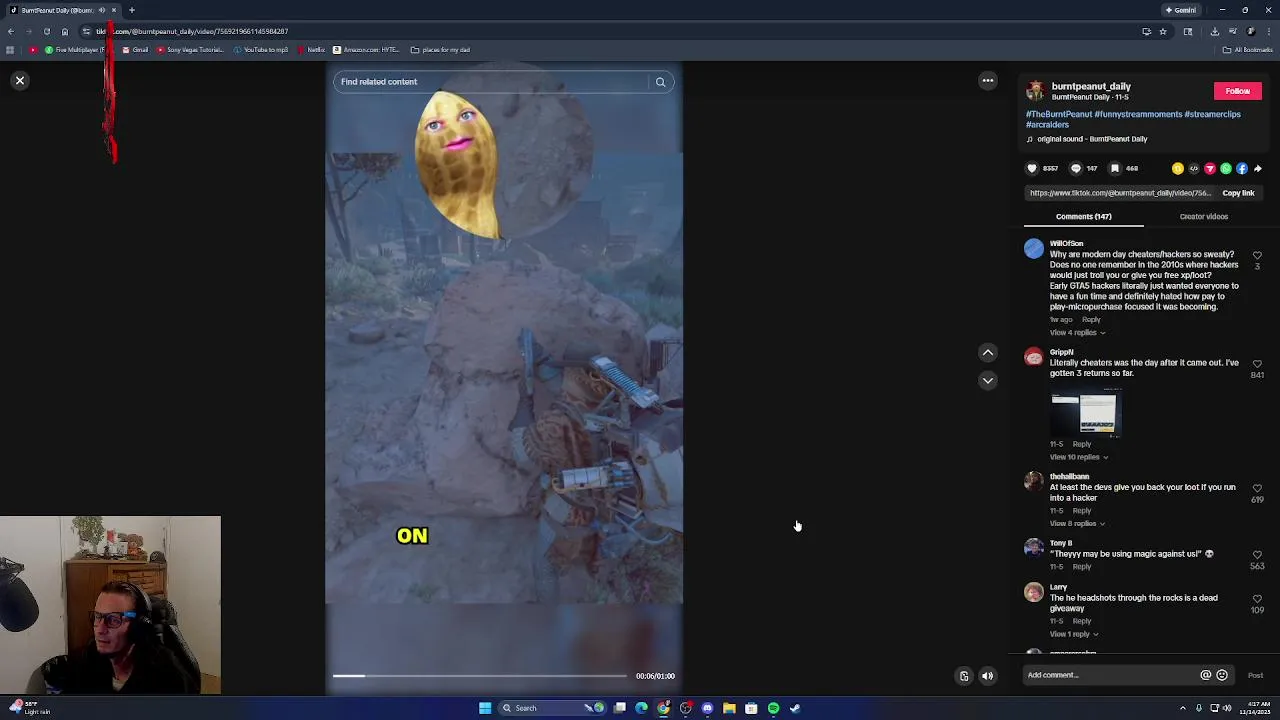Open Spotify from the taskbar
Image resolution: width=1280 pixels, height=720 pixels.
(773, 708)
